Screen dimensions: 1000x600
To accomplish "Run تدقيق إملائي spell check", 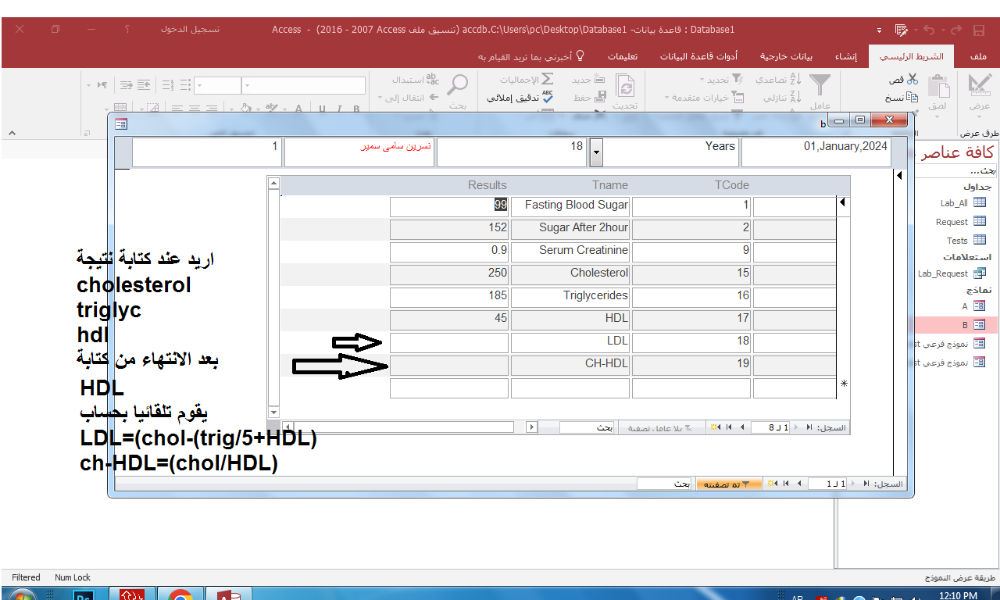I will point(520,97).
